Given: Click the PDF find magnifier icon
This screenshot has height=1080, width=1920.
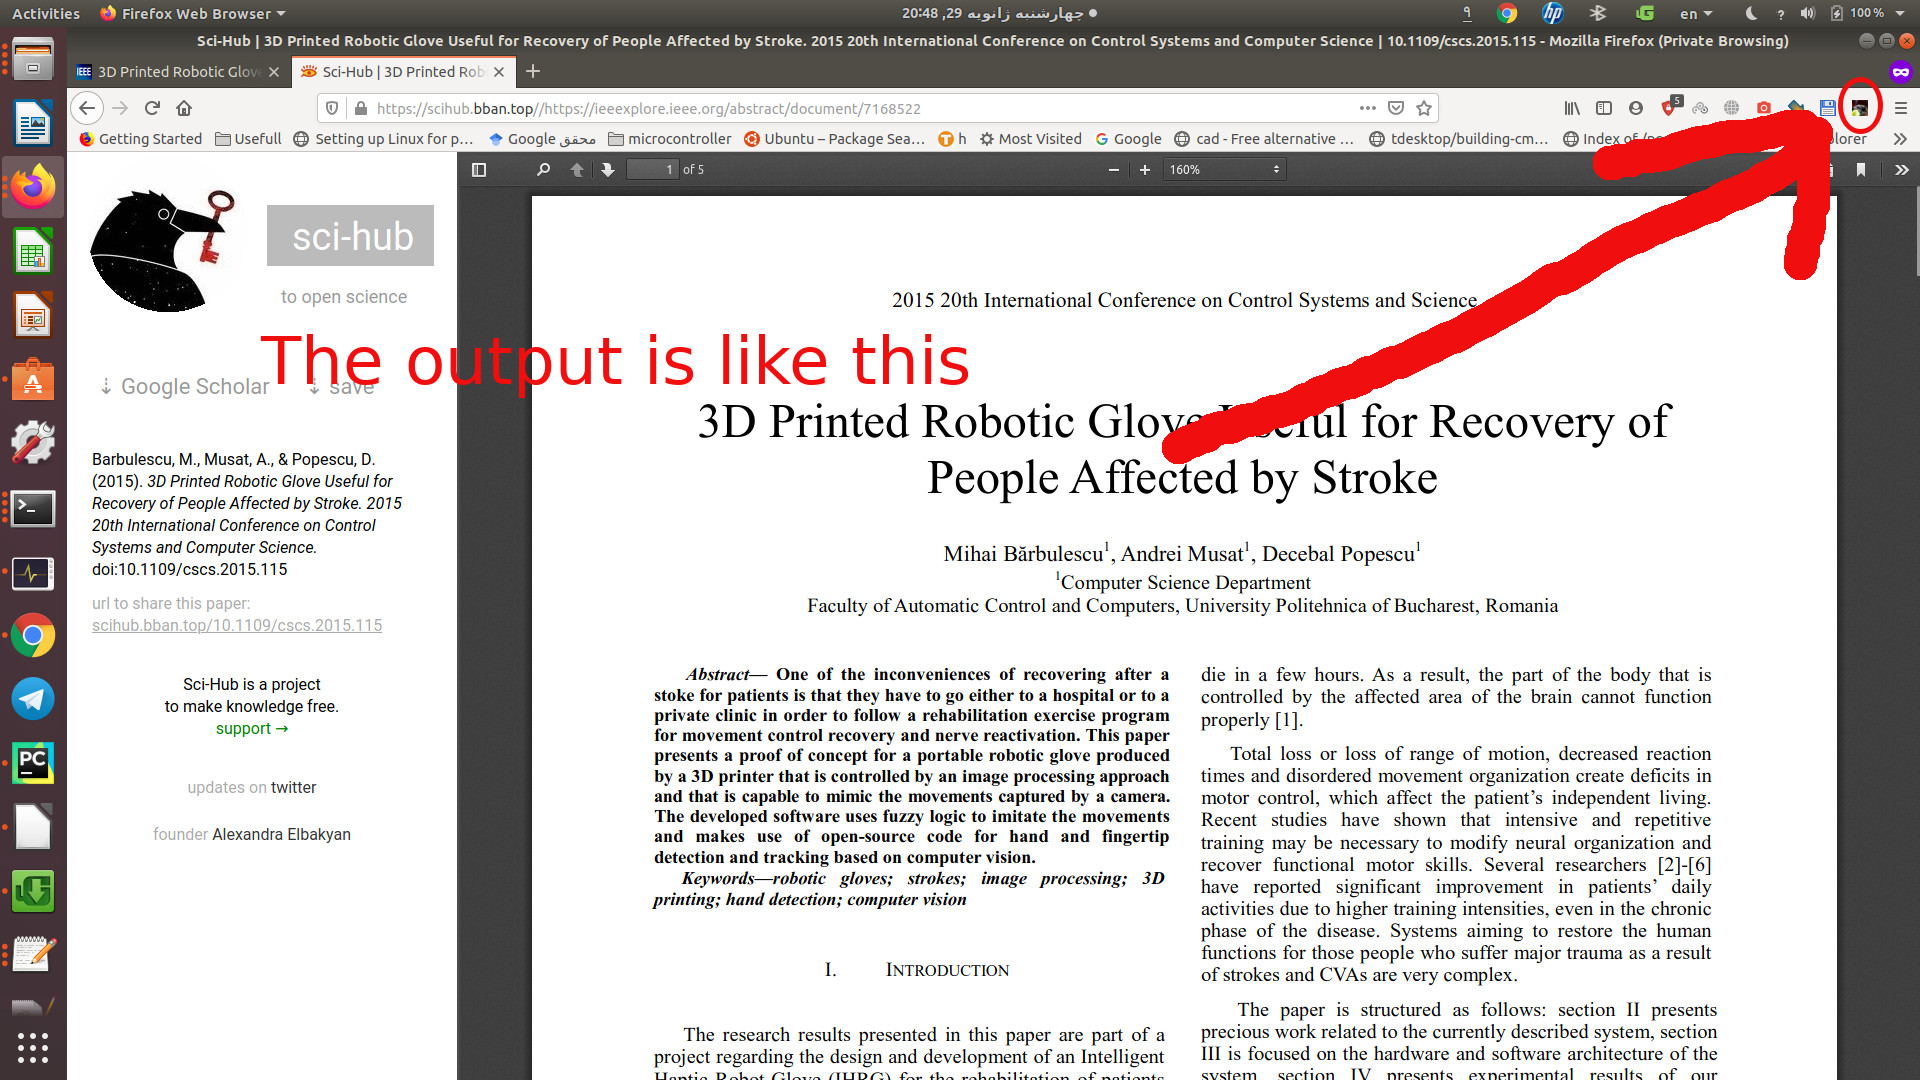Looking at the screenshot, I should tap(543, 170).
